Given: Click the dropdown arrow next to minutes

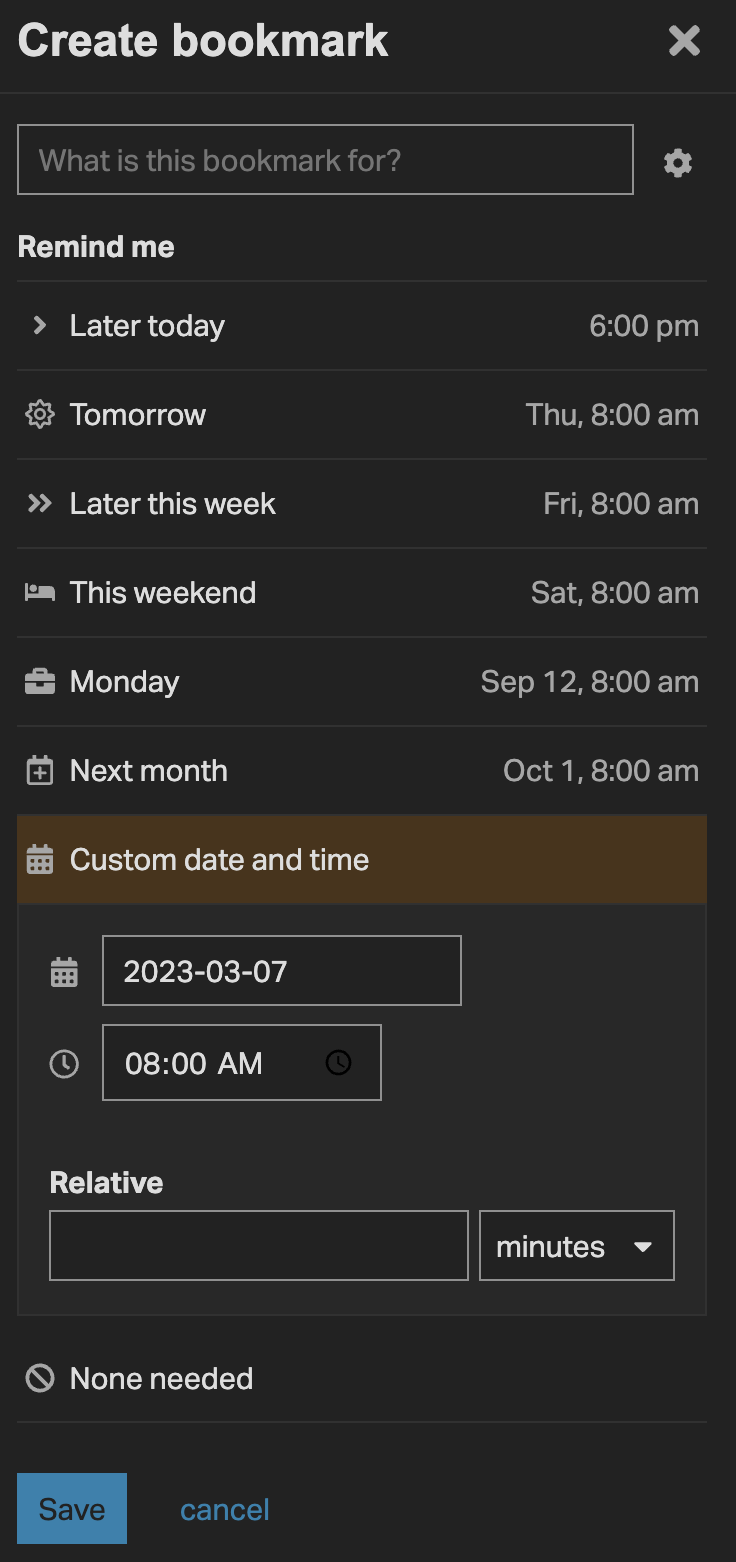Looking at the screenshot, I should pyautogui.click(x=643, y=1247).
